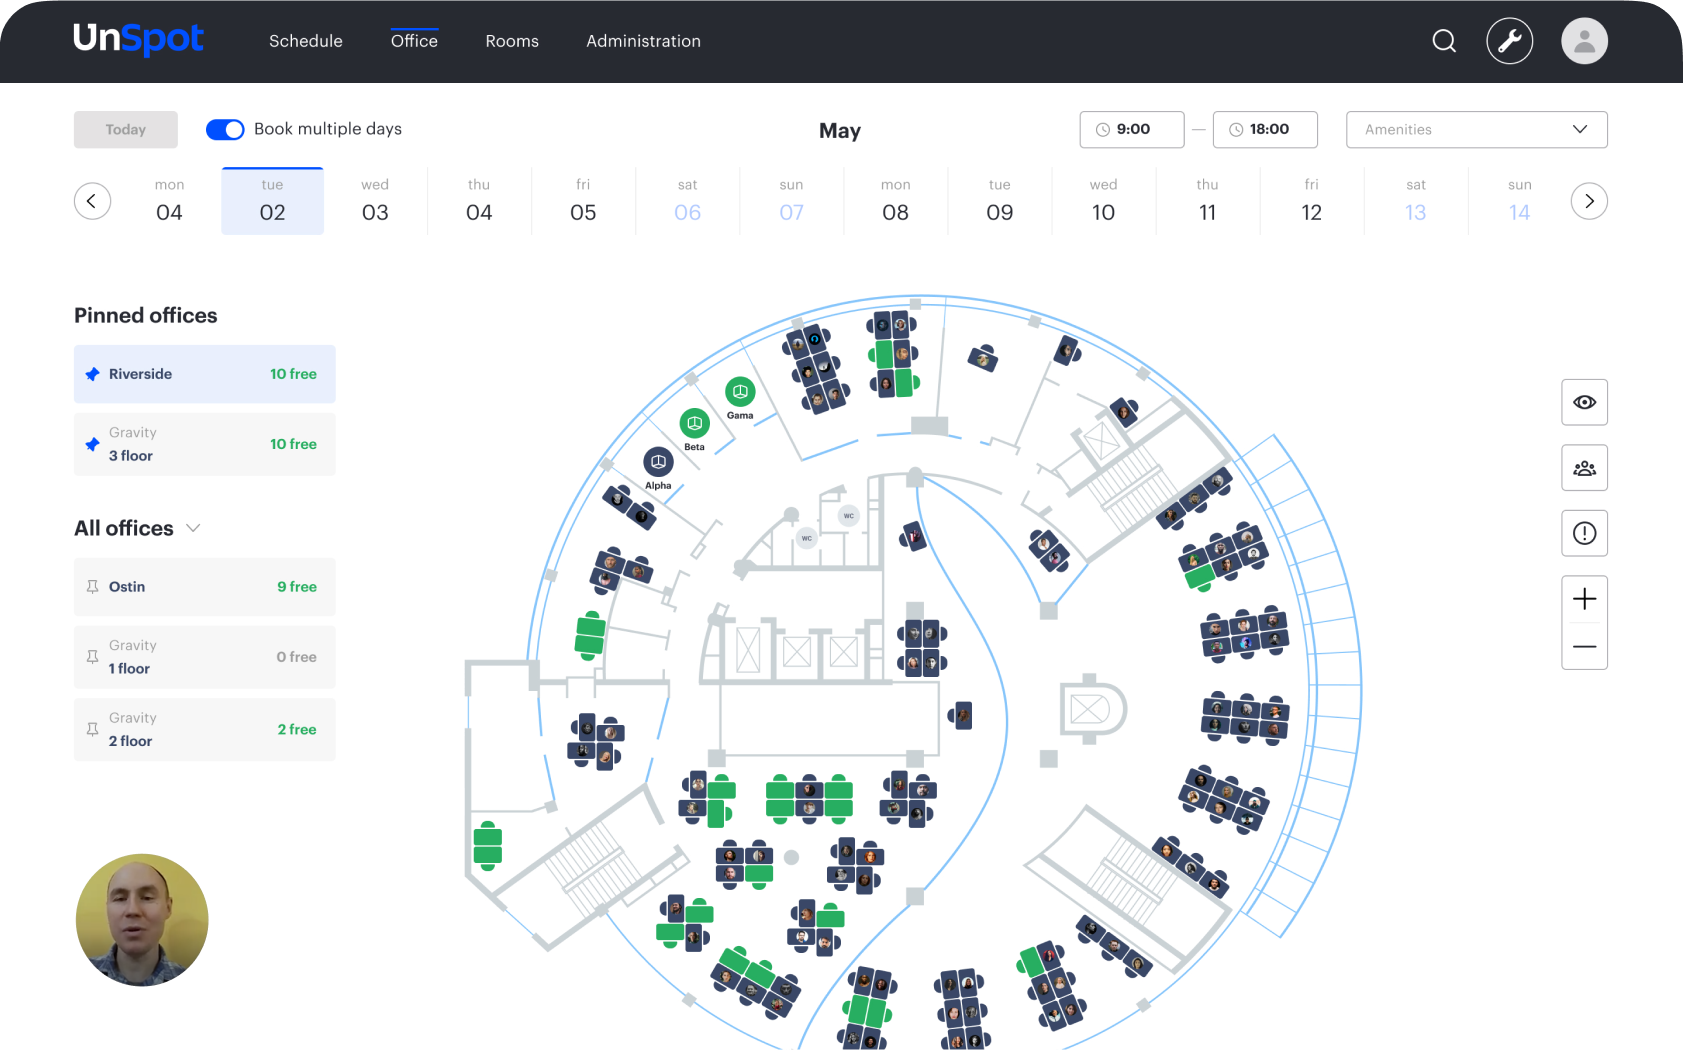Click the people group icon

[x=1584, y=468]
